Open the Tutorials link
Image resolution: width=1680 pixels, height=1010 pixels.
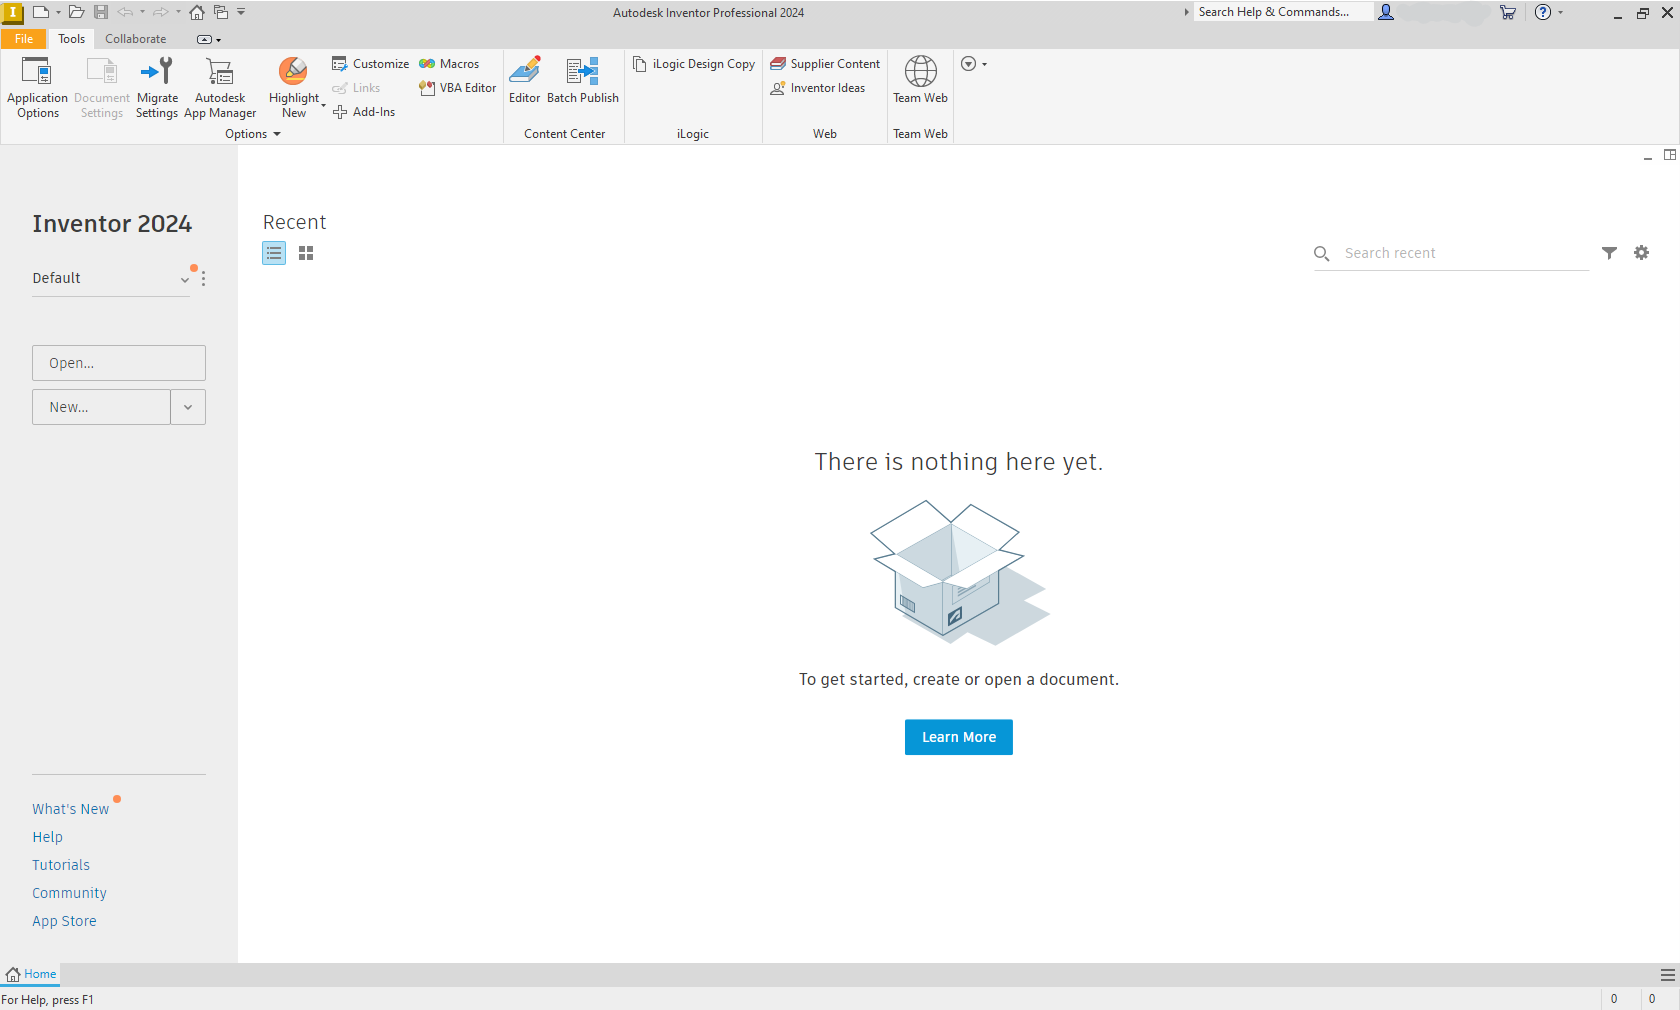click(x=61, y=864)
